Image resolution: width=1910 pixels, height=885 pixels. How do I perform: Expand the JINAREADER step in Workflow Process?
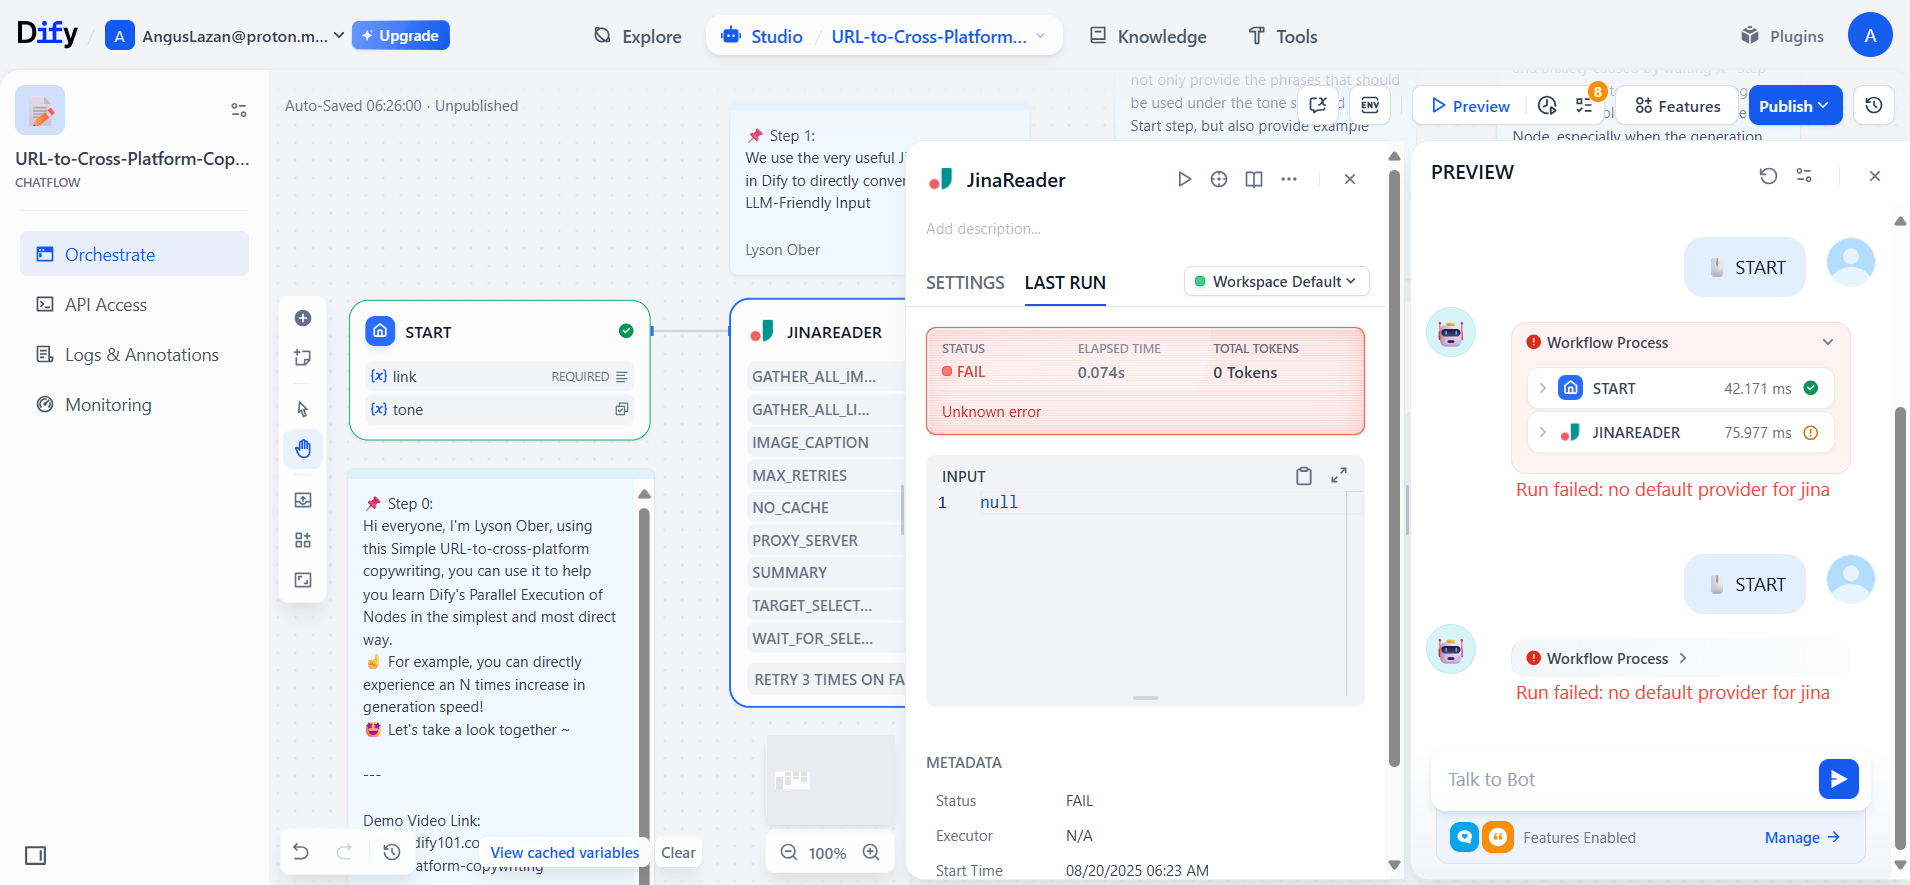(x=1543, y=432)
